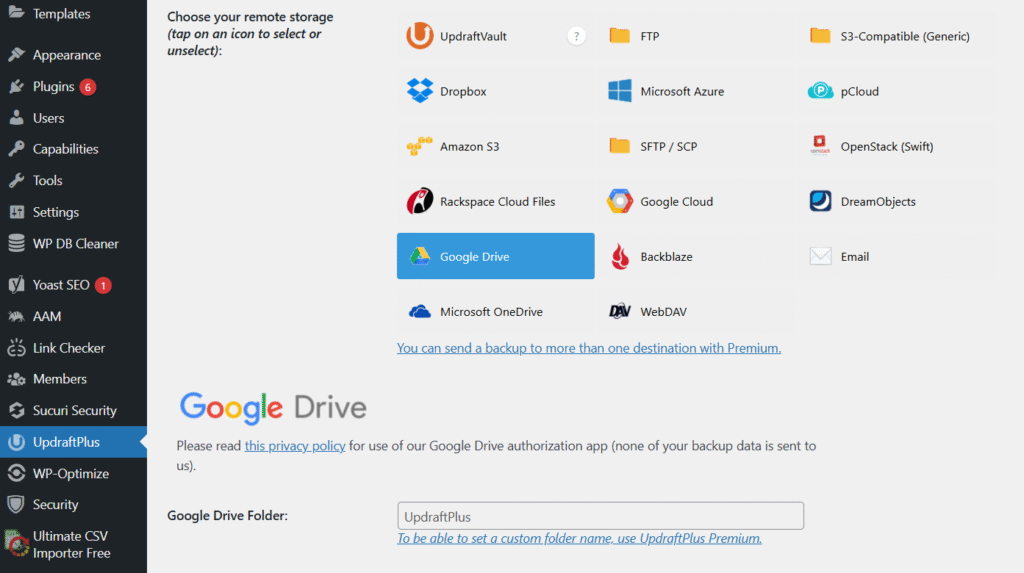The width and height of the screenshot is (1024, 573).
Task: Open WP-Optimize from the sidebar
Action: [x=70, y=474]
